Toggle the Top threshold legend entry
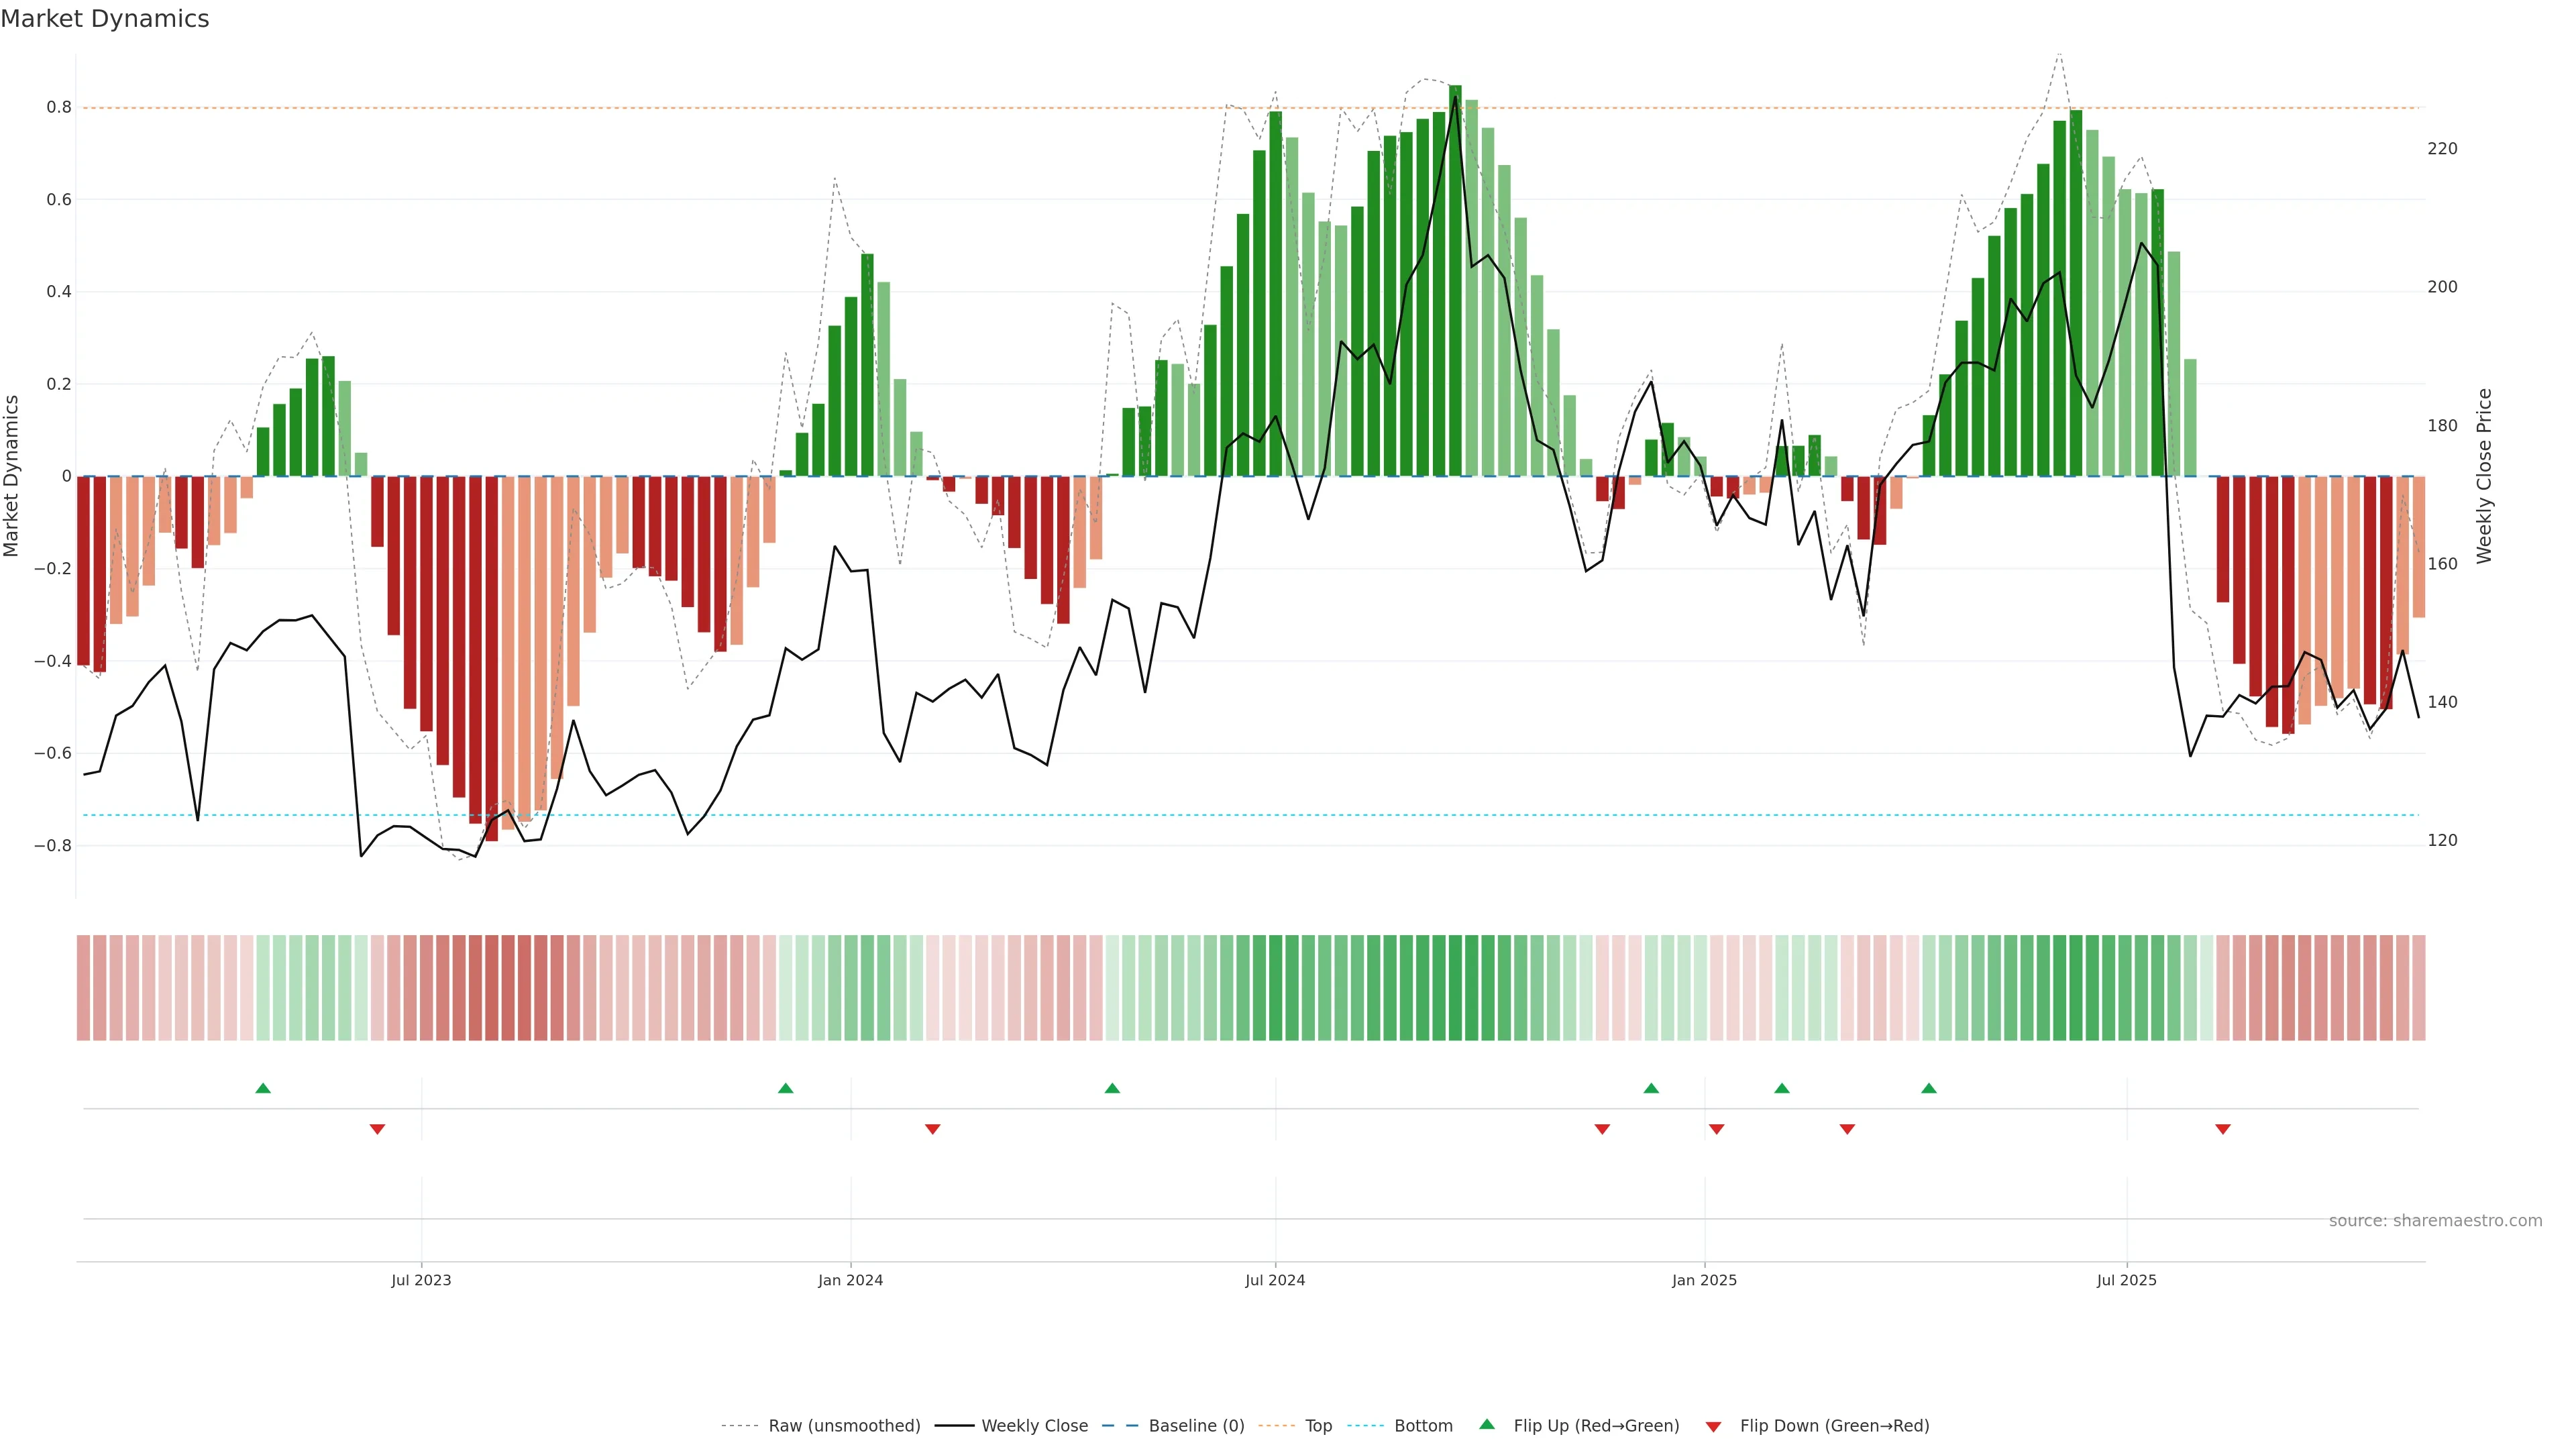Viewport: 2576px width, 1449px height. pyautogui.click(x=1318, y=1426)
